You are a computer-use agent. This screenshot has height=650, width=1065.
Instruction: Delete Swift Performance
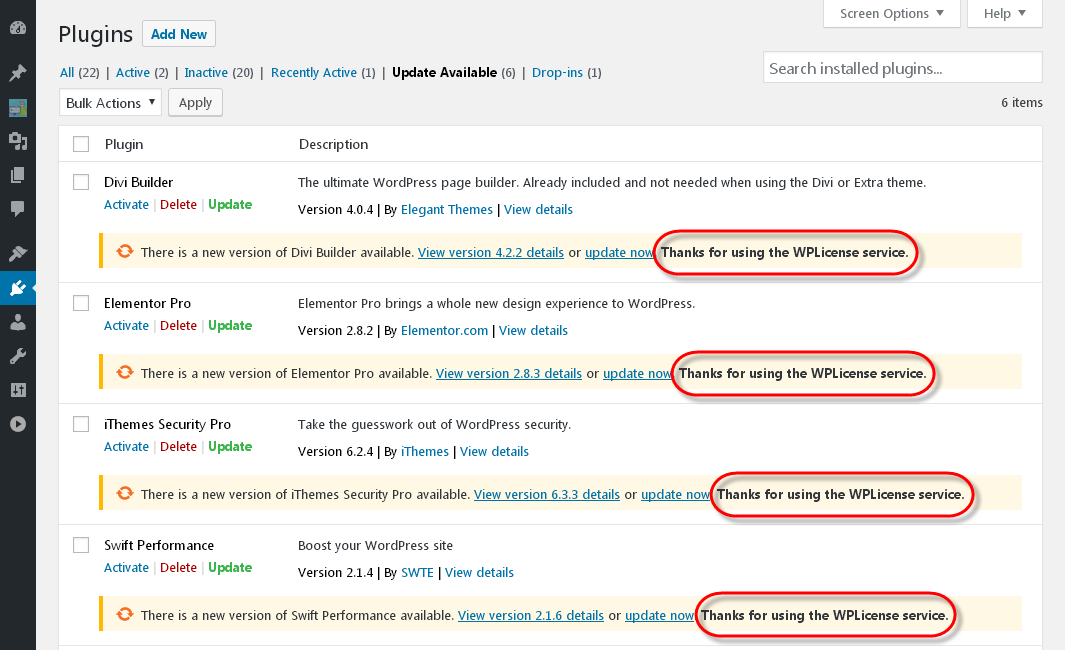(x=179, y=567)
